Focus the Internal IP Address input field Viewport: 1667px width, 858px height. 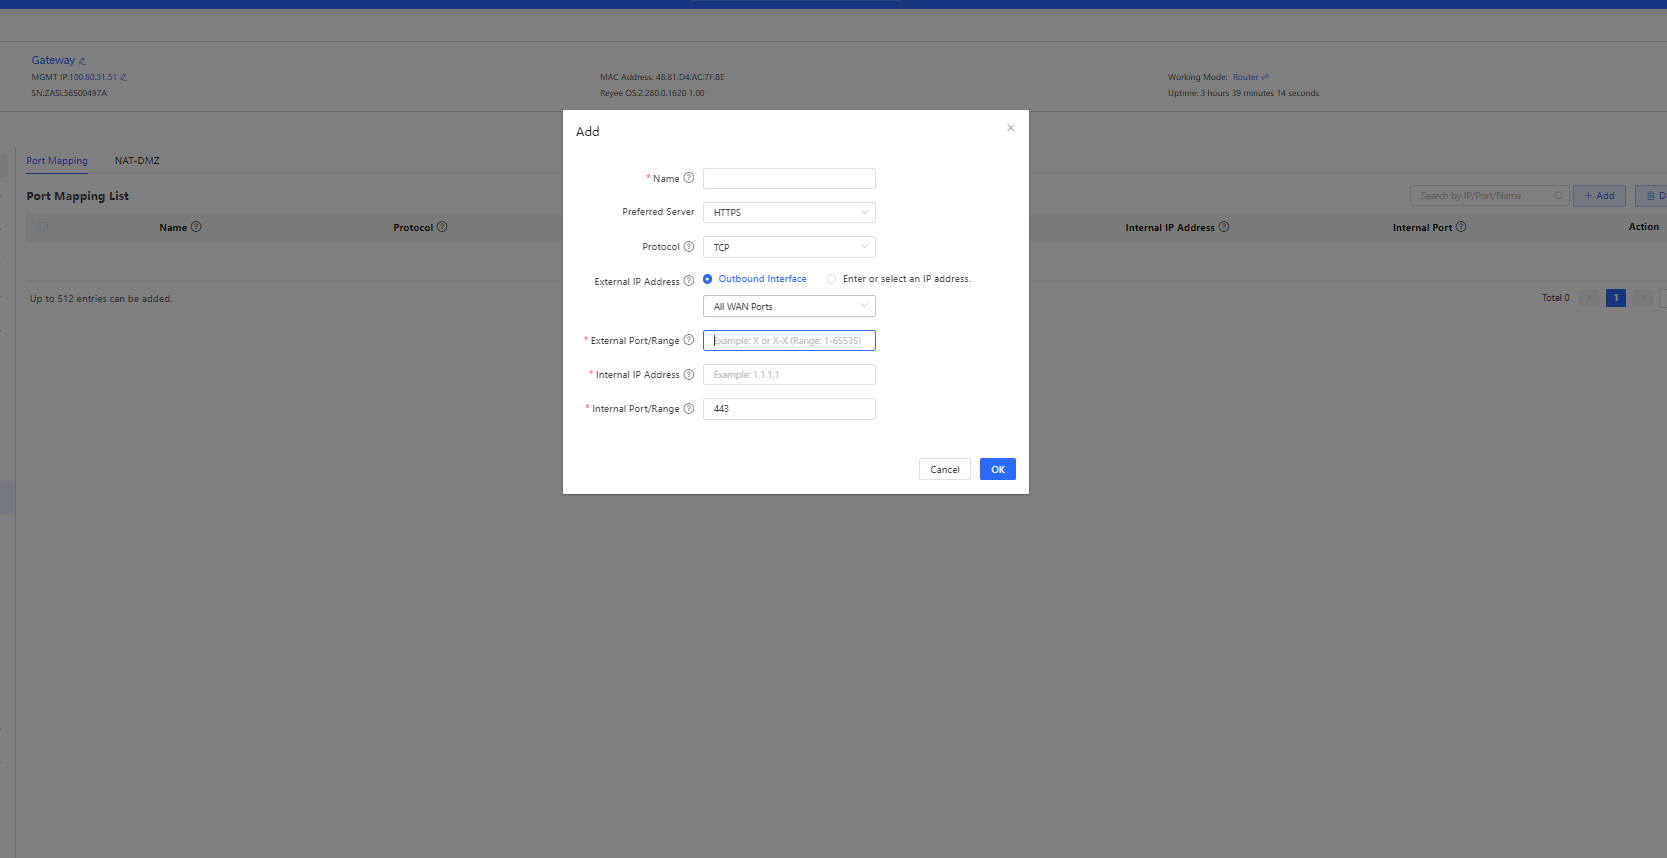click(789, 374)
